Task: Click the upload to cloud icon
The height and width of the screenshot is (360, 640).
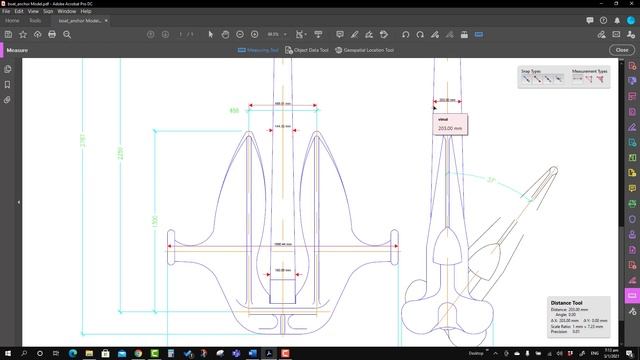Action: coord(38,35)
